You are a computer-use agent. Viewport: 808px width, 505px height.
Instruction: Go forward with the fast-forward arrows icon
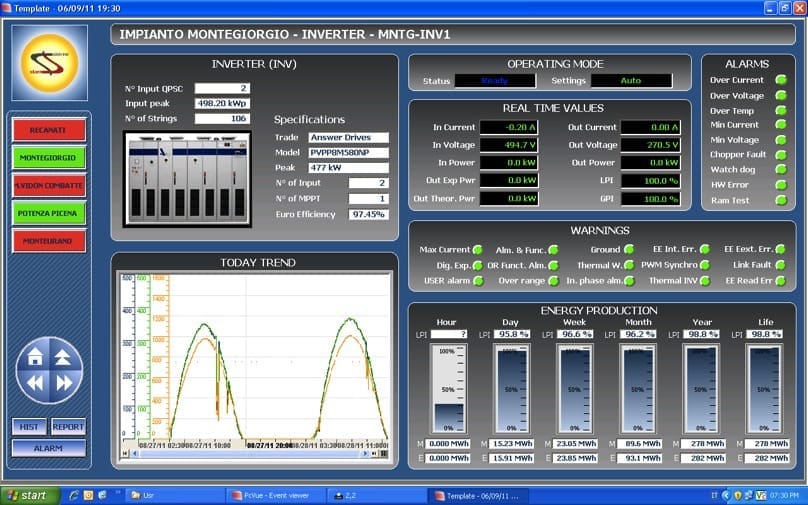(64, 382)
